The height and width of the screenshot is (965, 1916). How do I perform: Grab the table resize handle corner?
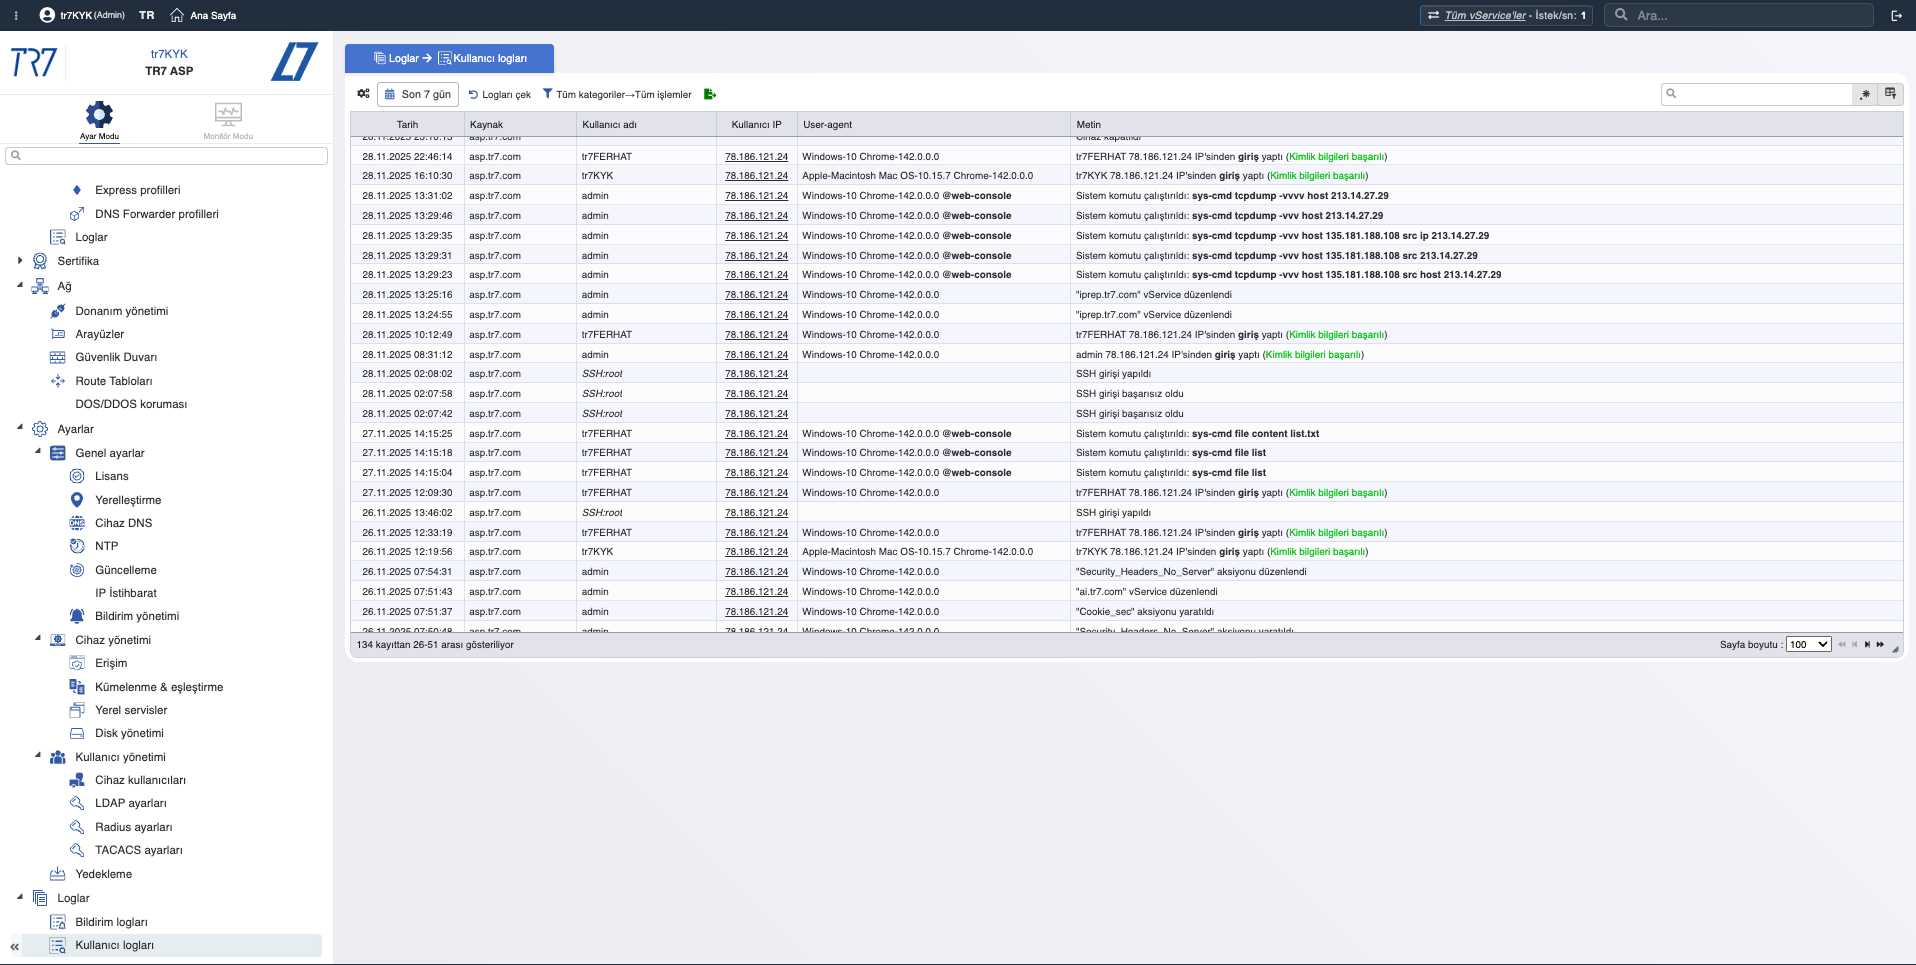(1895, 649)
